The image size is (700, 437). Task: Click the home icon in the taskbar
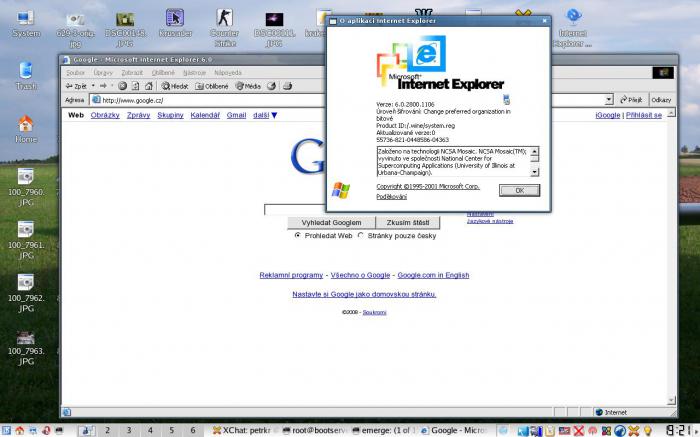click(x=19, y=430)
